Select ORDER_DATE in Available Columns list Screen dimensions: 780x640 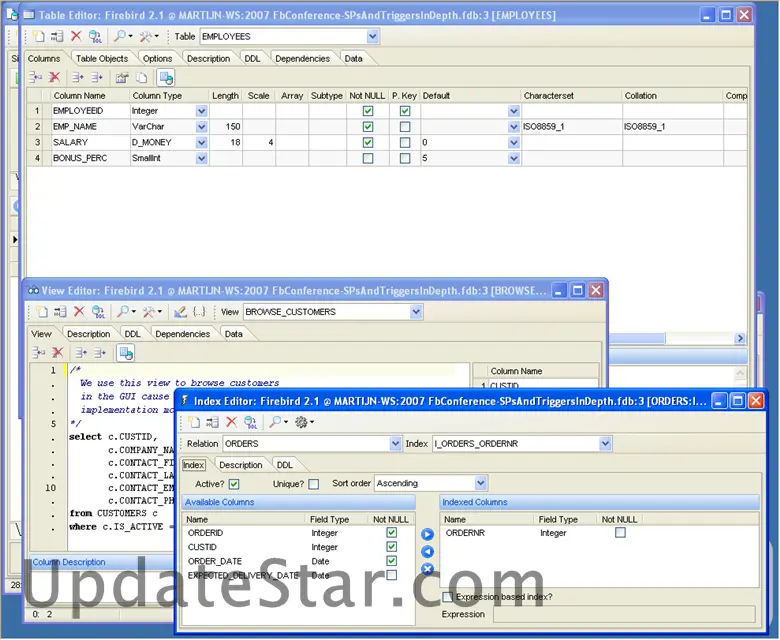click(214, 561)
